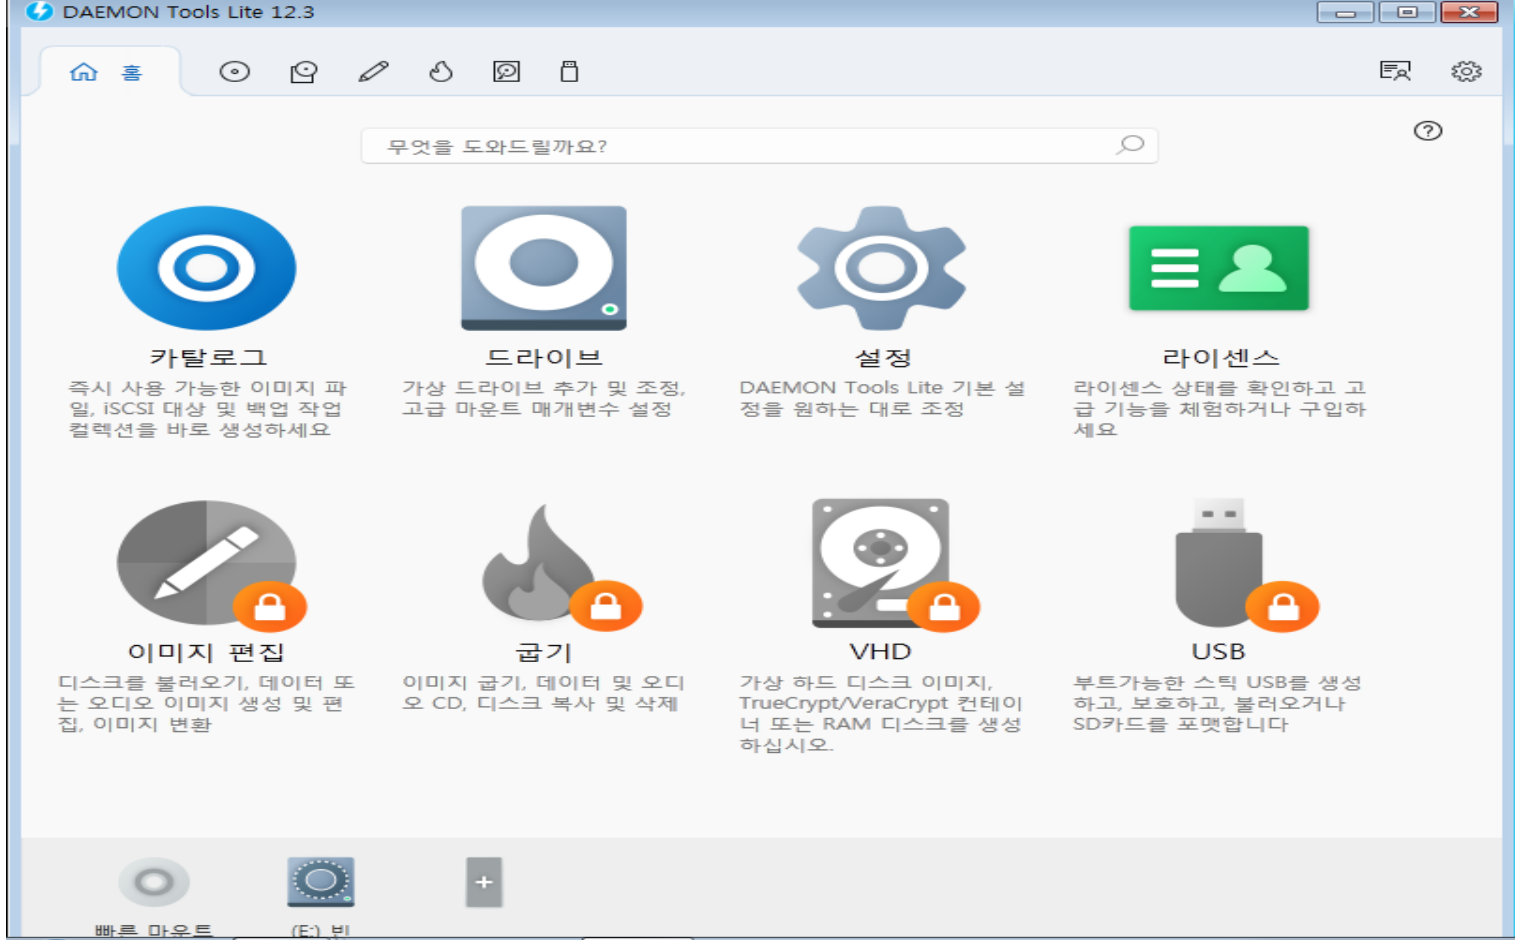This screenshot has width=1515, height=940.
Task: Click the (E:) drive label
Action: click(x=321, y=931)
